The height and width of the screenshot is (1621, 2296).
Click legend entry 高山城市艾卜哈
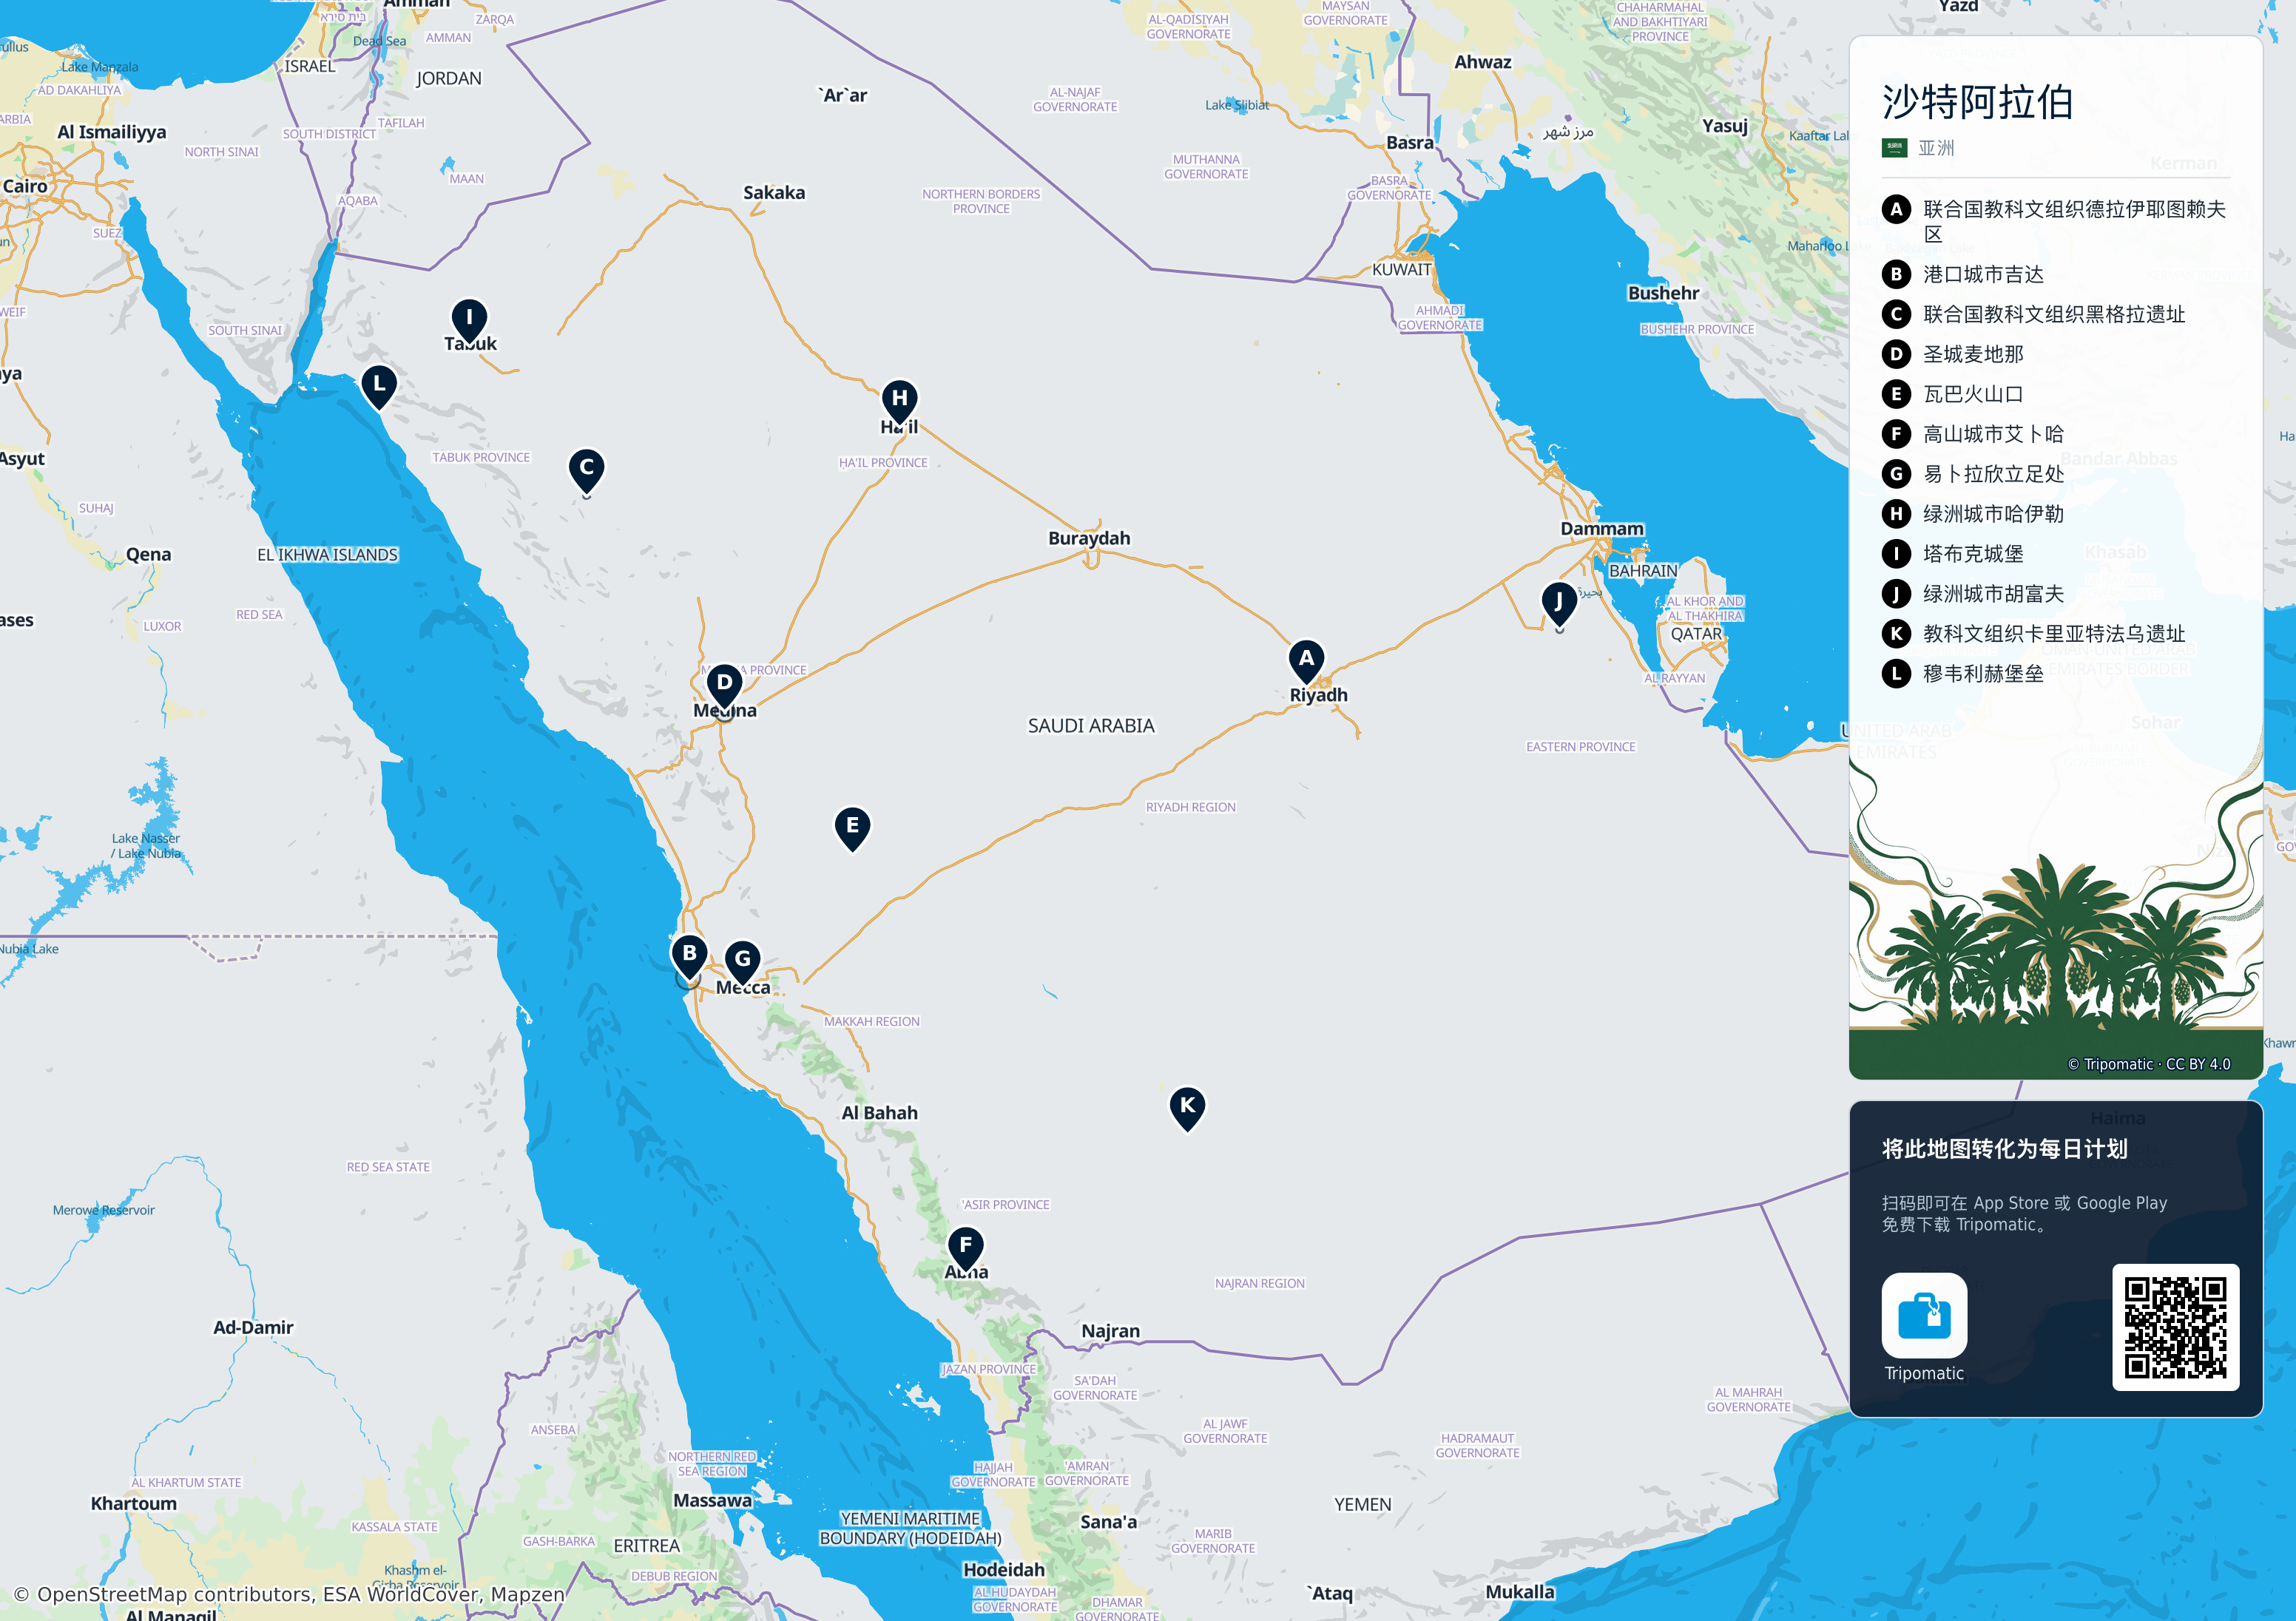(x=1973, y=434)
